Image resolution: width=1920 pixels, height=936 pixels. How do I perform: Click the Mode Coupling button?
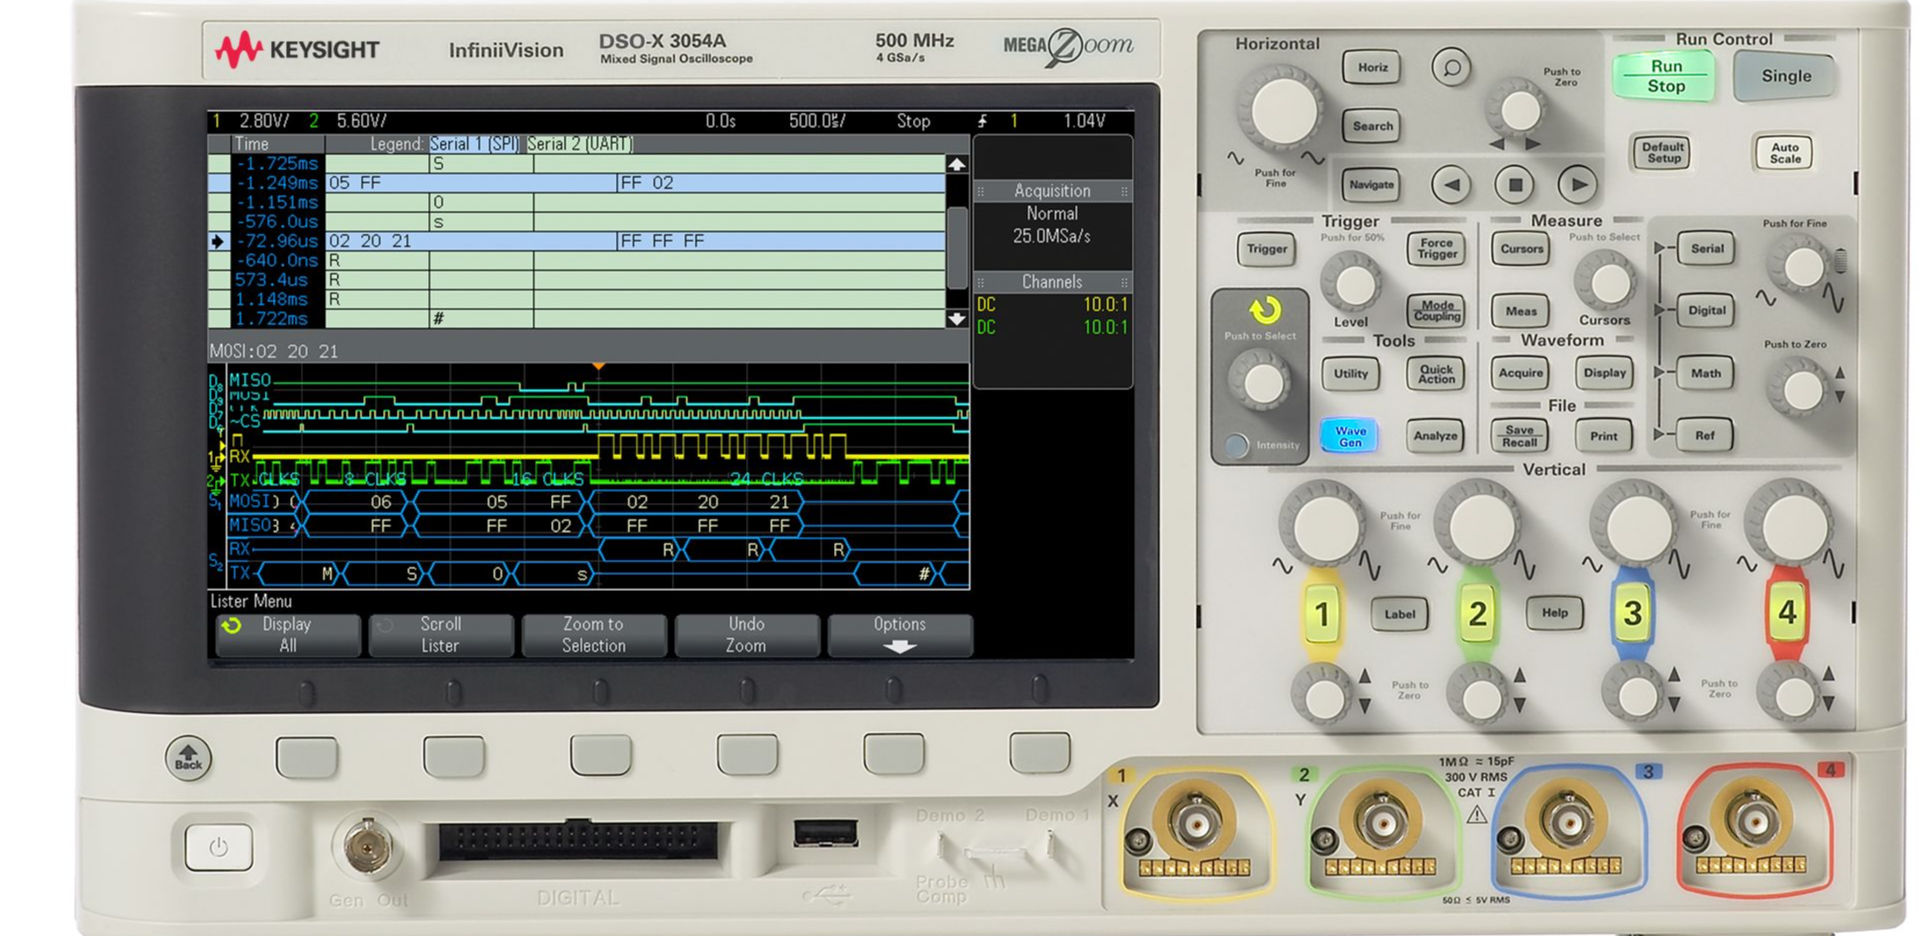click(x=1436, y=311)
